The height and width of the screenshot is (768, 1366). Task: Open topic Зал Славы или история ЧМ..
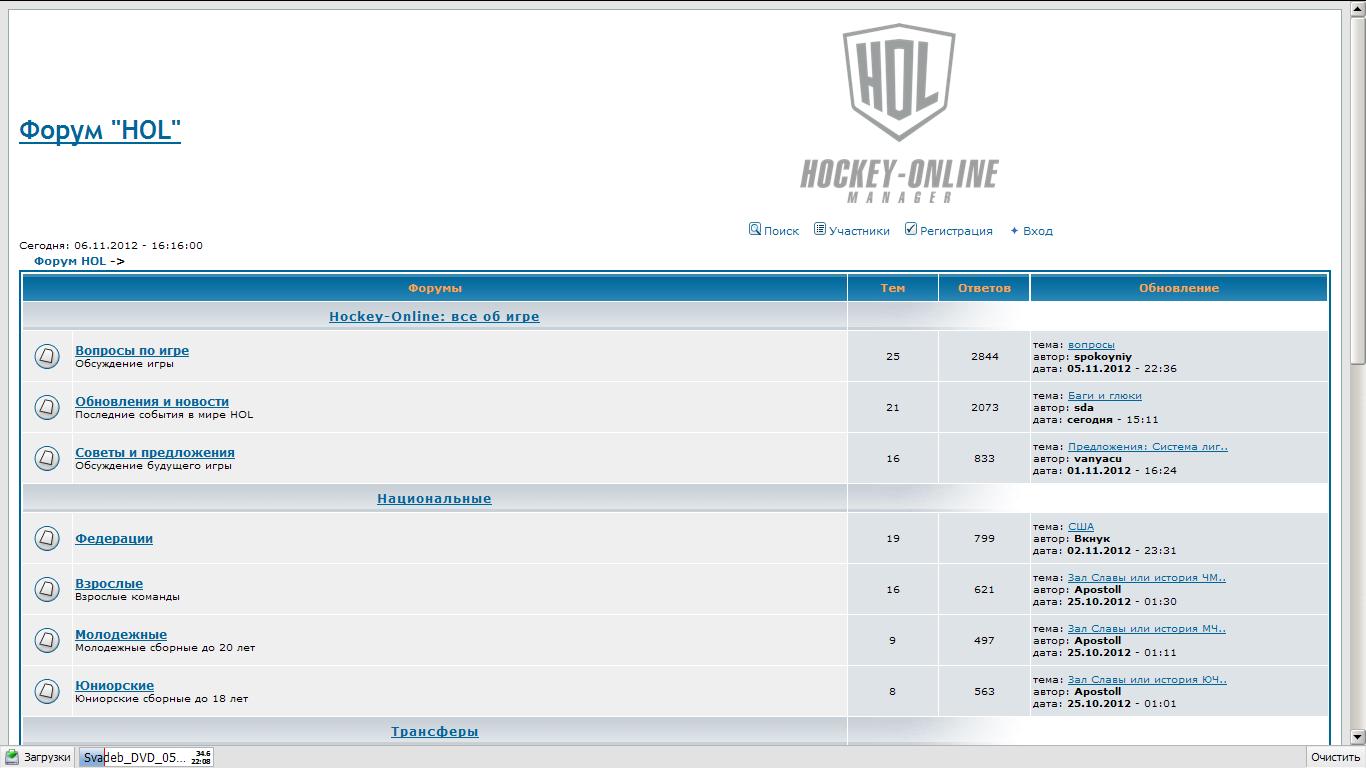[1147, 577]
